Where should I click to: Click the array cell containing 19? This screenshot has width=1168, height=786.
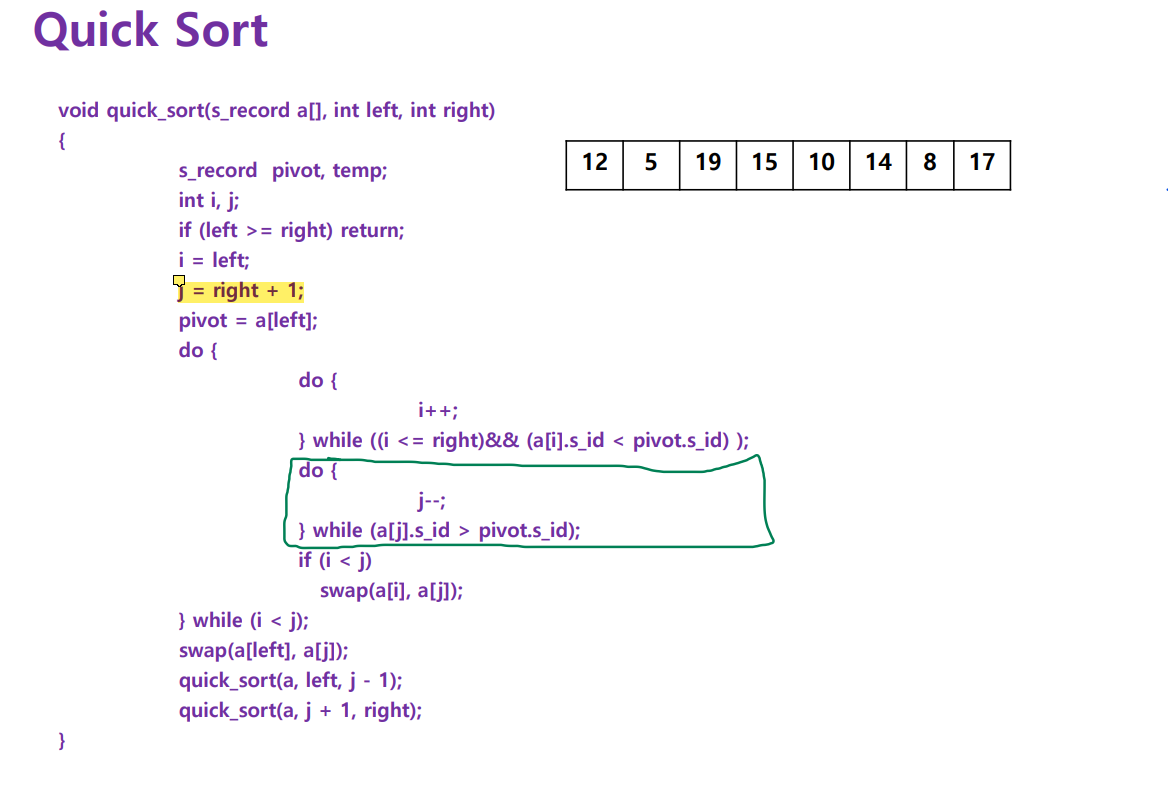pyautogui.click(x=708, y=165)
